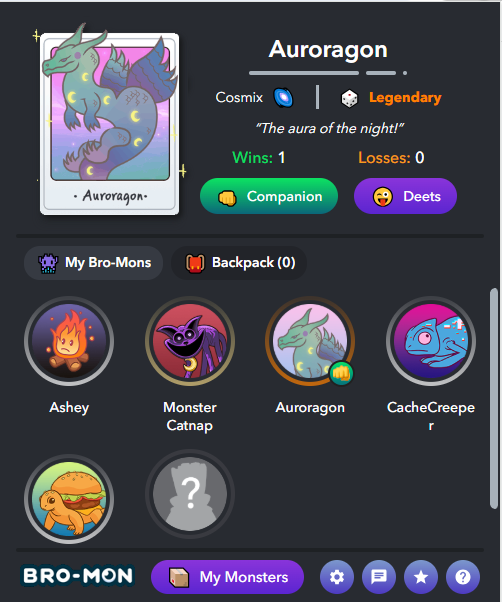Open the My Monsters button

pos(228,577)
